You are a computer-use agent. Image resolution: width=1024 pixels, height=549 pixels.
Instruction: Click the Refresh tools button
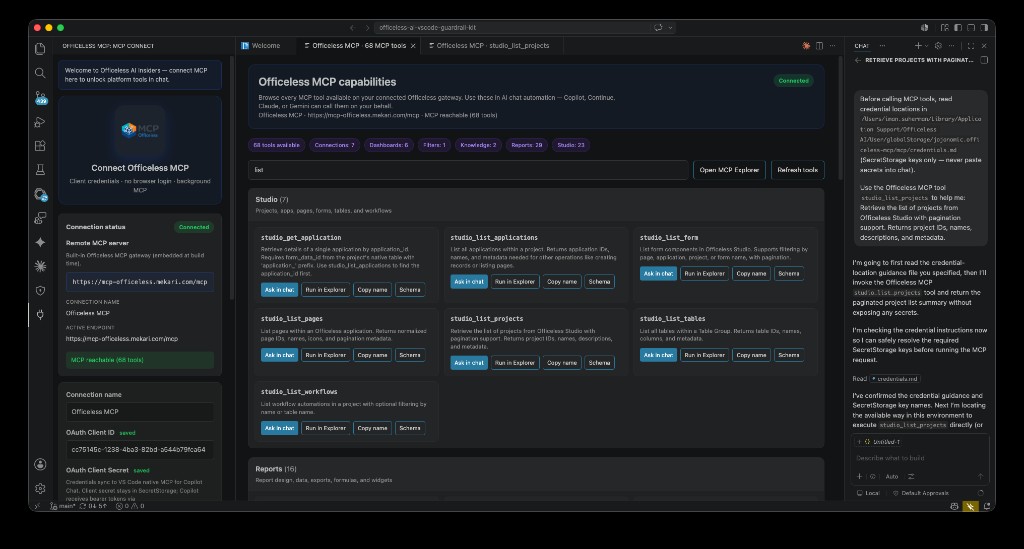pyautogui.click(x=797, y=170)
